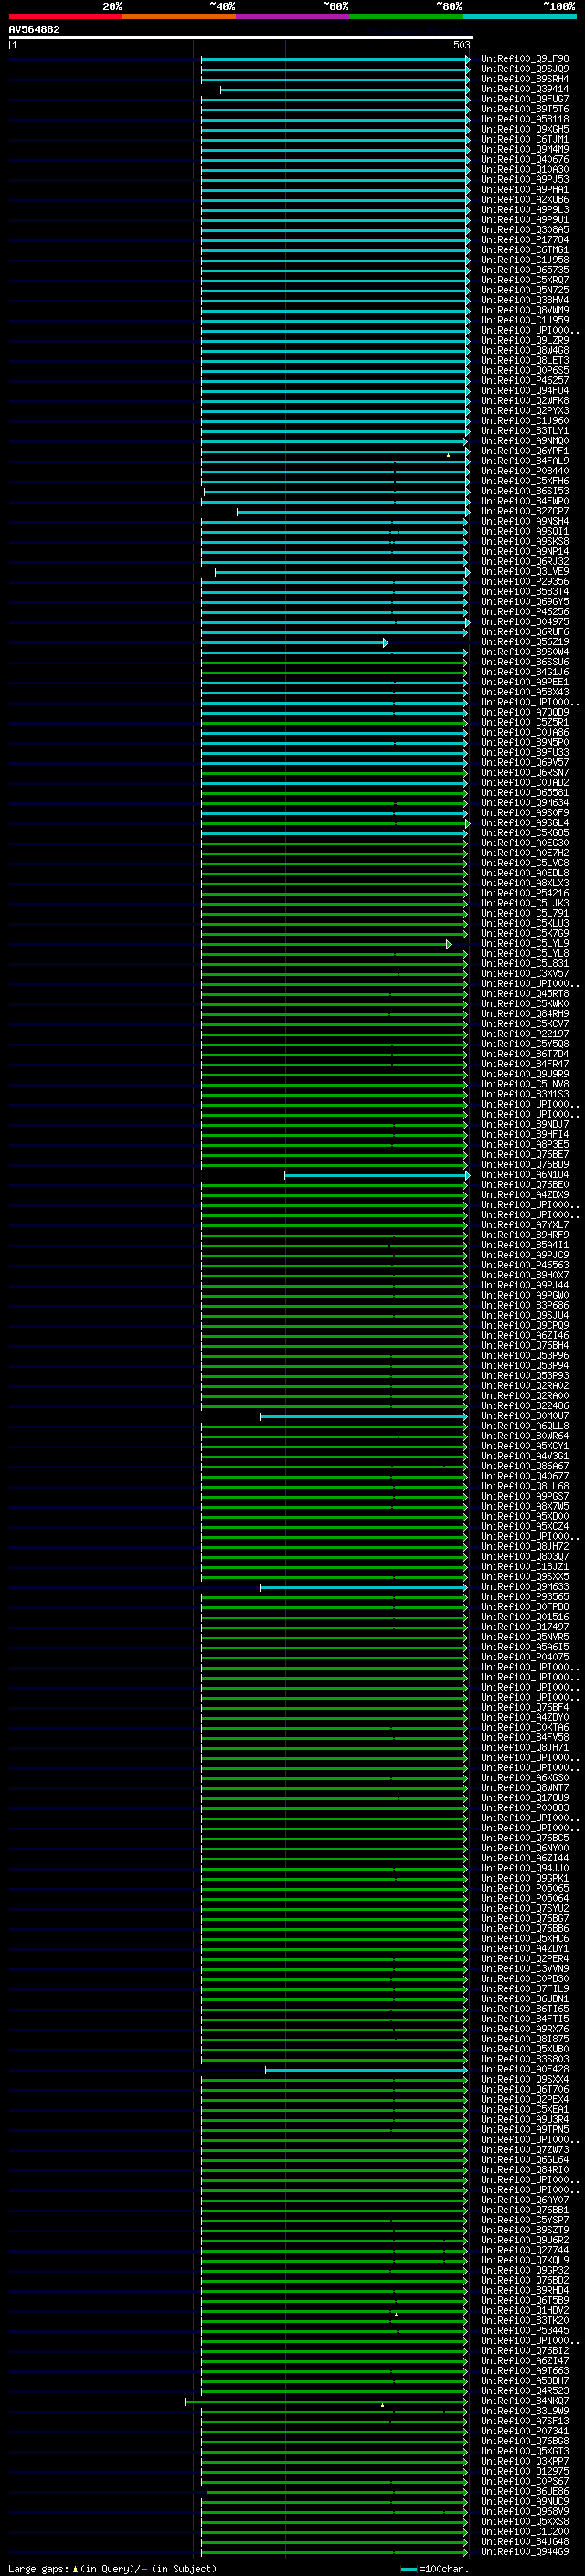585x2576 pixels.
Task: Select the UniRef100_Q3LVE9 label
Action: (525, 572)
